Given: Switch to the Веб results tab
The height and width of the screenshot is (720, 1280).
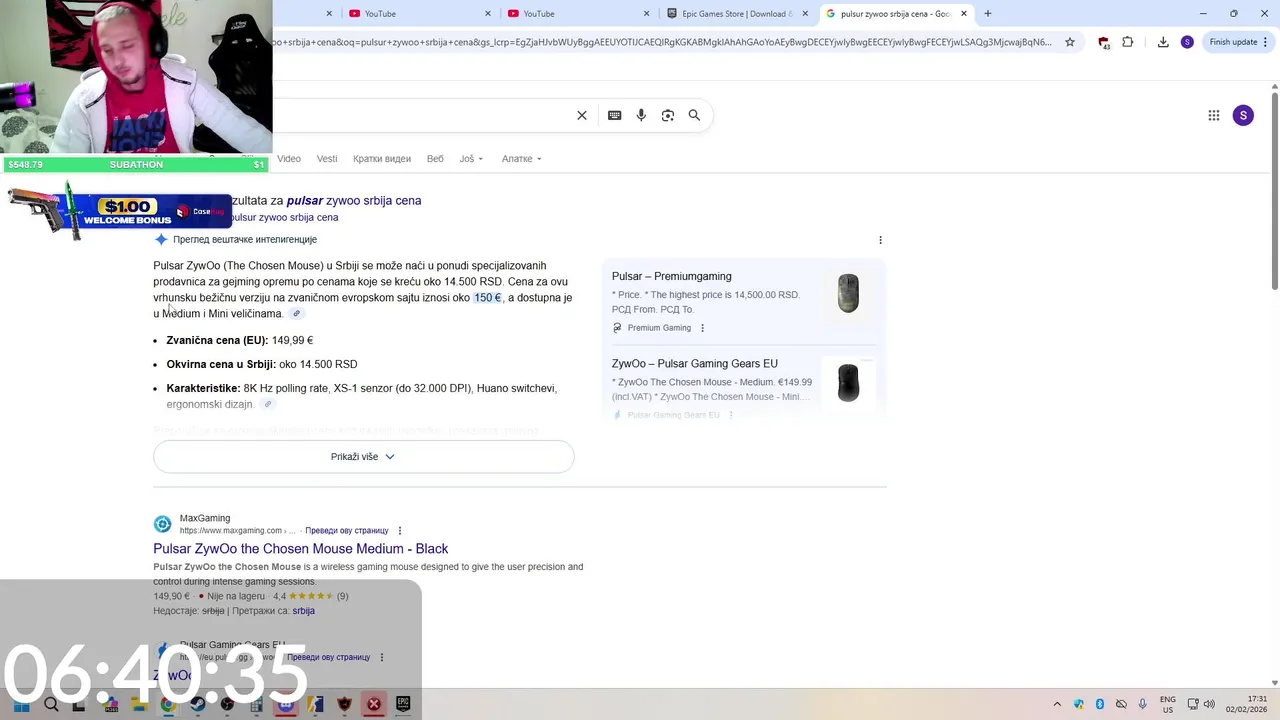Looking at the screenshot, I should [x=435, y=159].
